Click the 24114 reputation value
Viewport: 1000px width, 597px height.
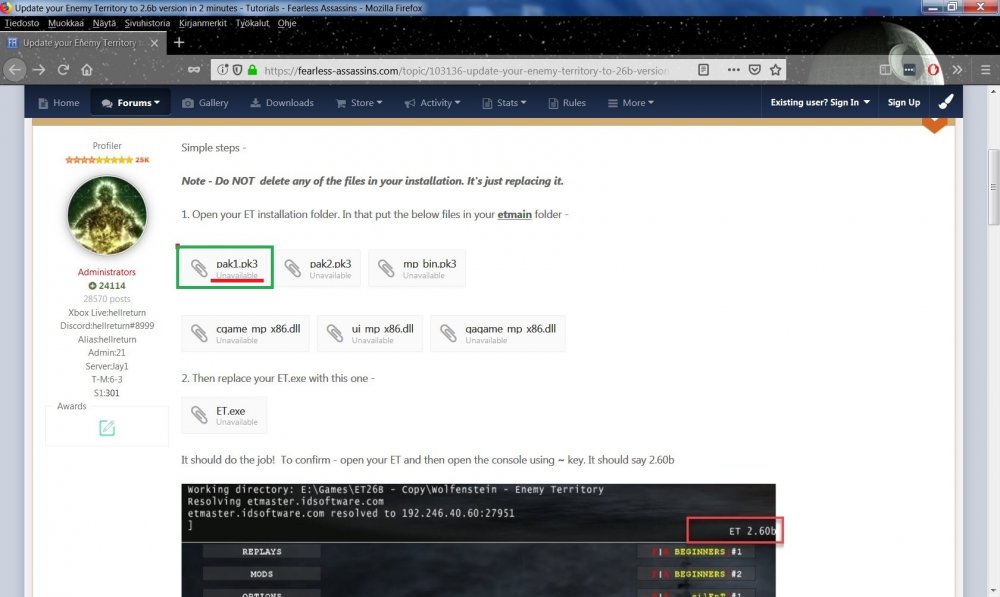107,286
